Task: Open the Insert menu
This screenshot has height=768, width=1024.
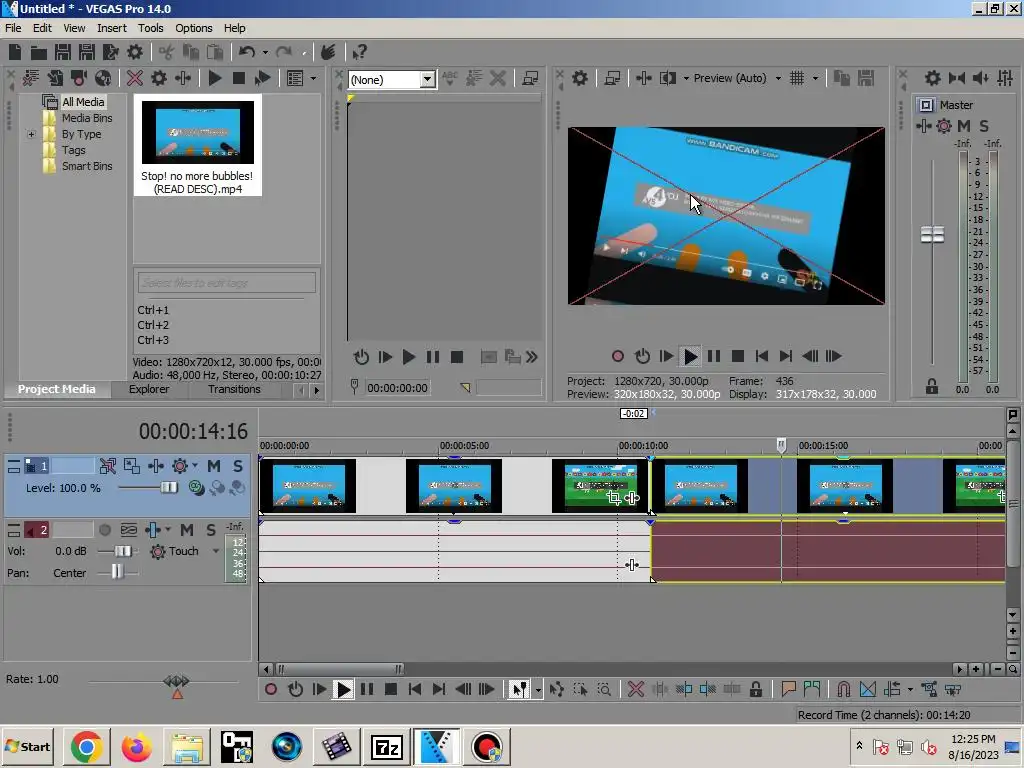Action: coord(112,28)
